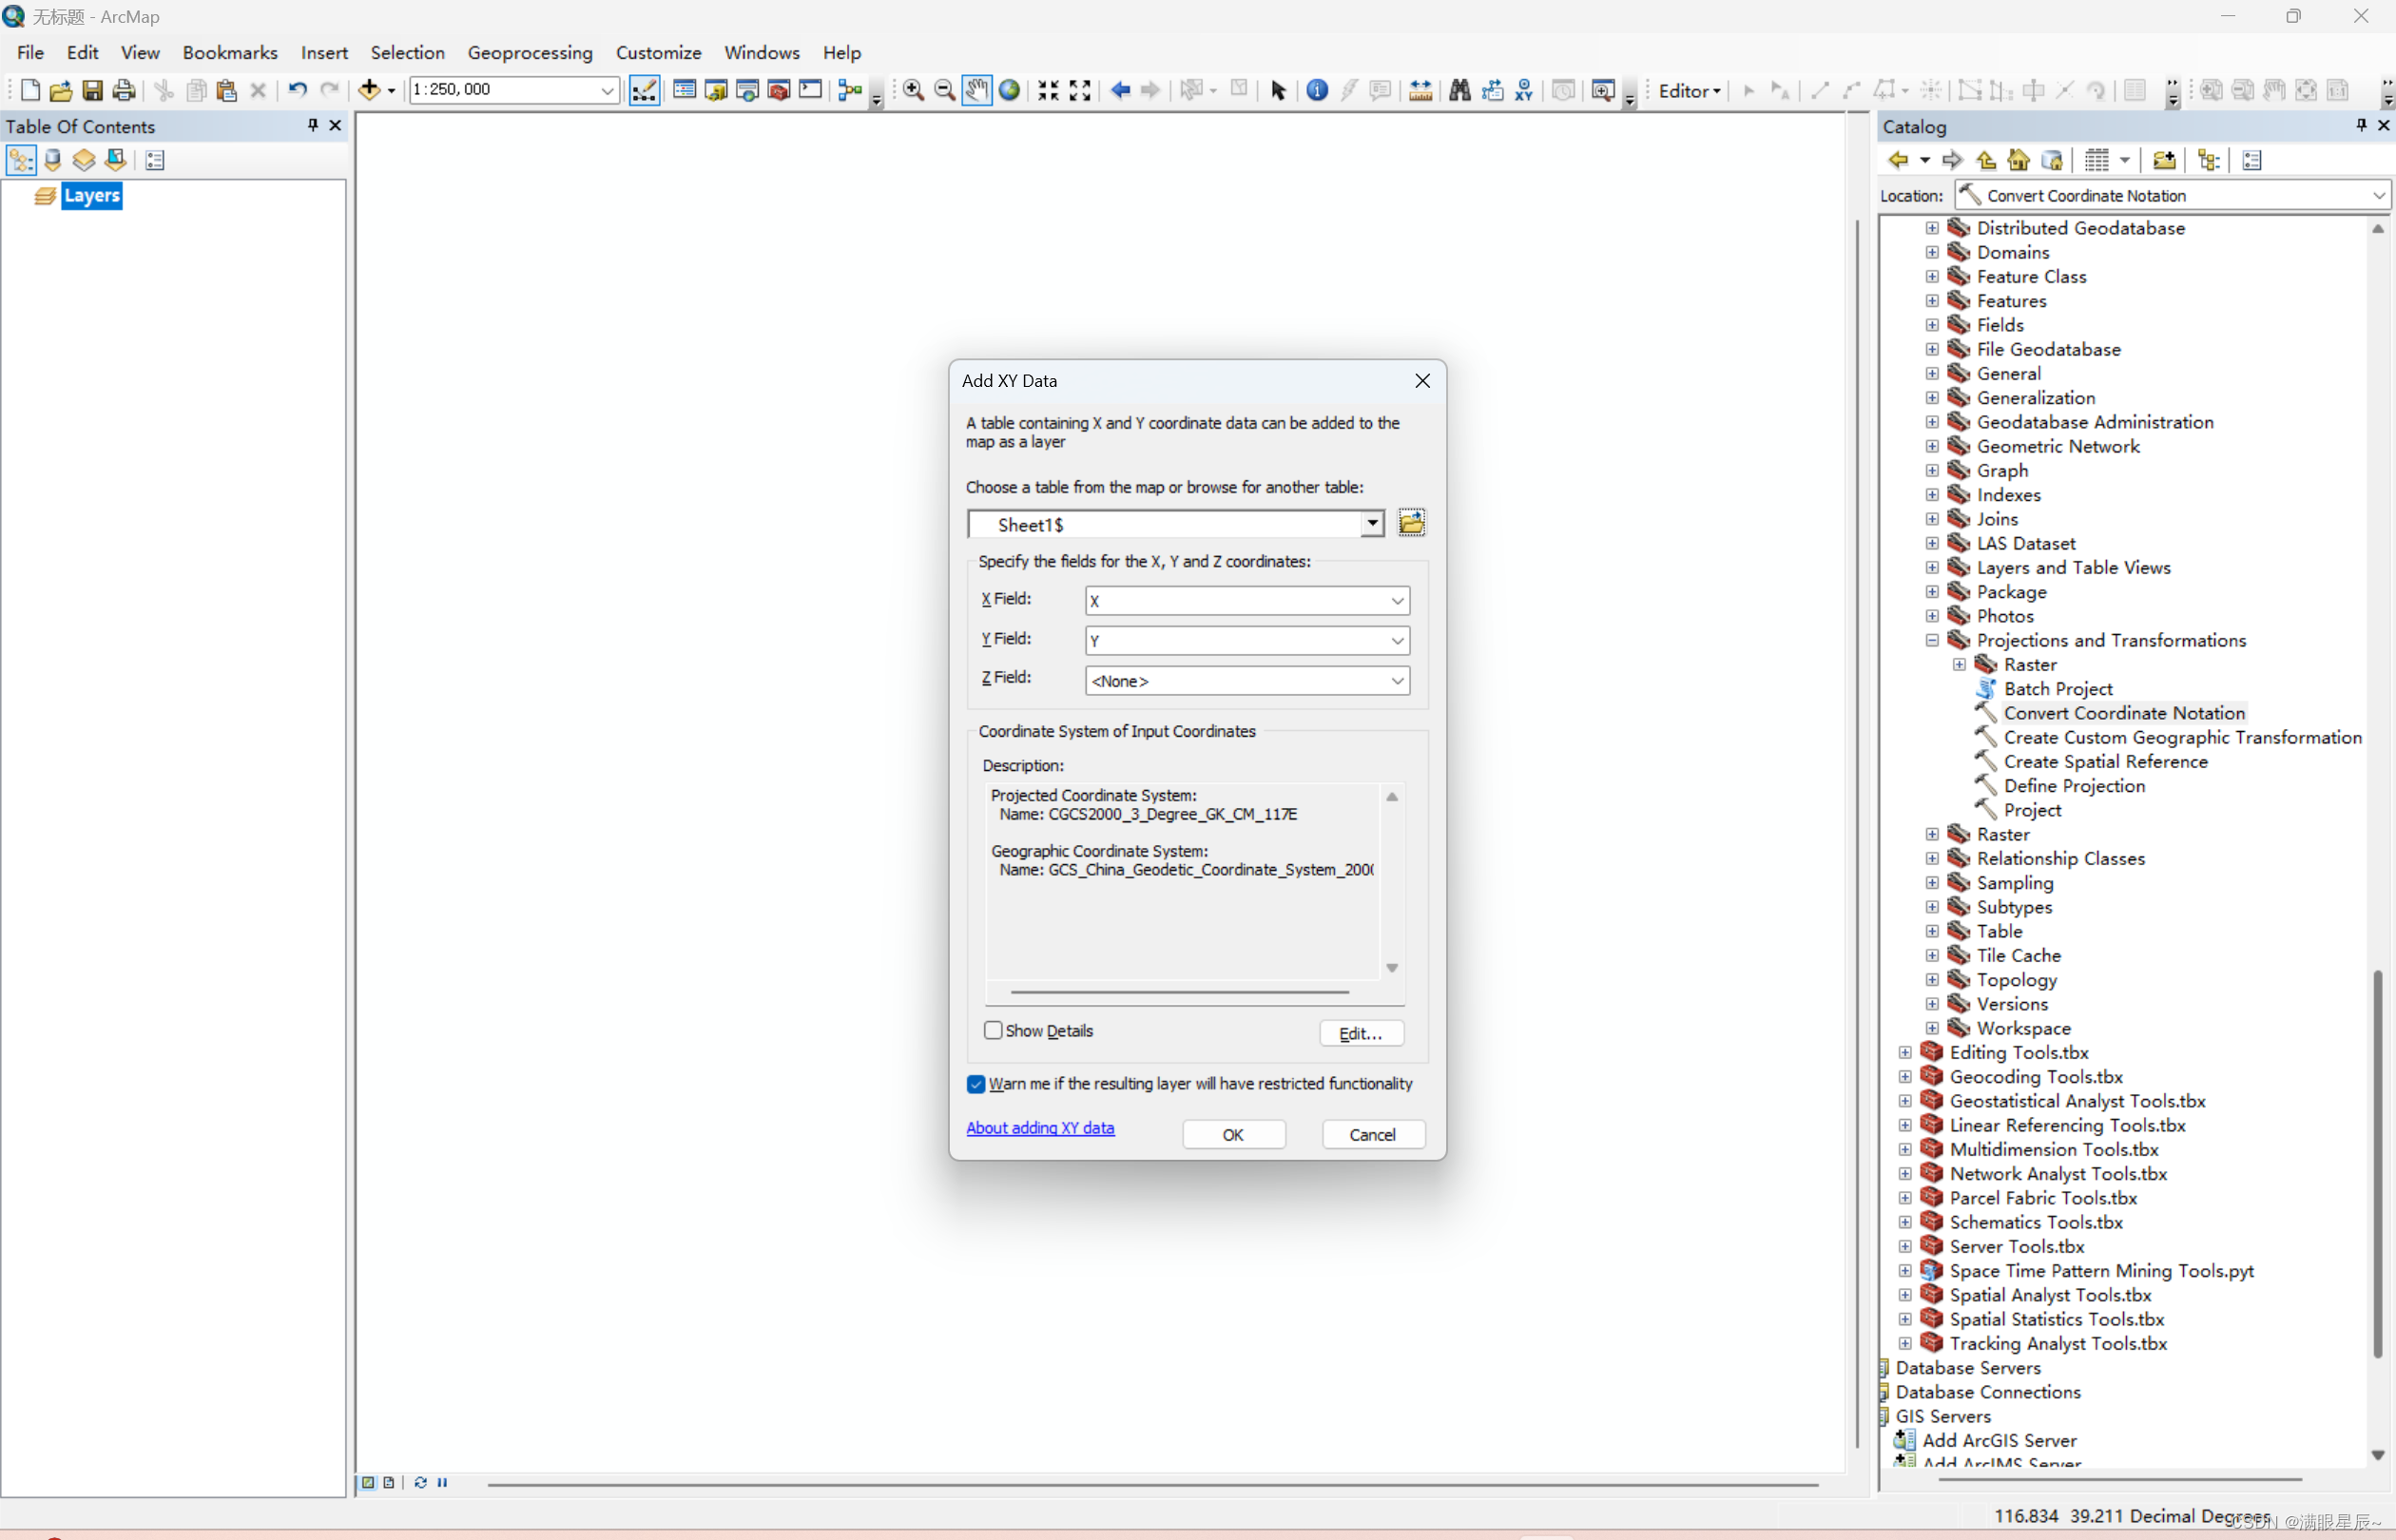Image resolution: width=2396 pixels, height=1540 pixels.
Task: Open the Geoprocessing menu
Action: coord(529,52)
